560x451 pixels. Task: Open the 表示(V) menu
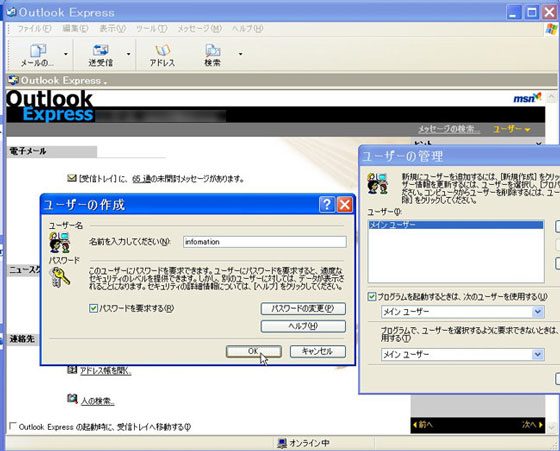point(112,29)
